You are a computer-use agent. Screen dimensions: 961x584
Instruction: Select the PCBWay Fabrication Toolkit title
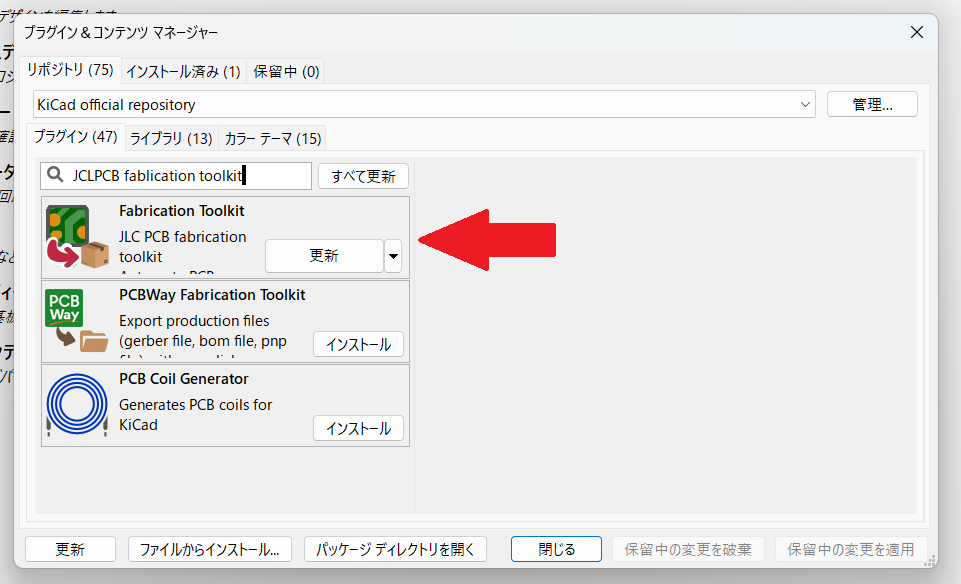coord(212,295)
